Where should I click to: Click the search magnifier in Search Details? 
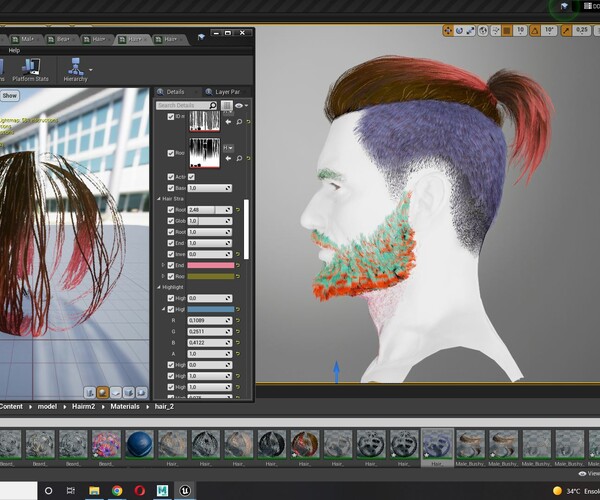(213, 105)
